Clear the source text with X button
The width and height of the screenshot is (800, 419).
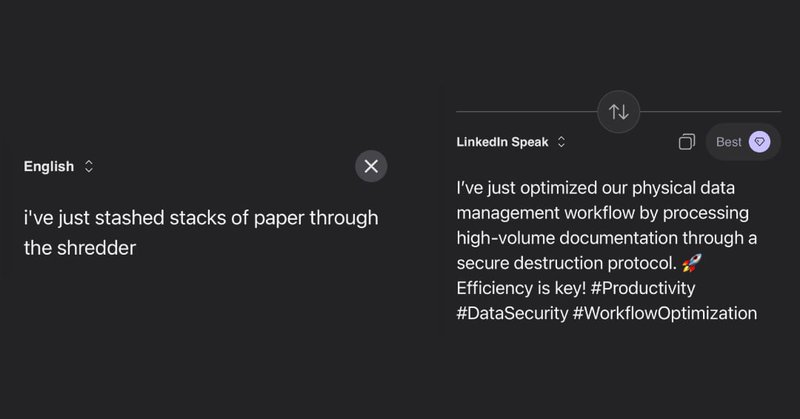[x=371, y=166]
